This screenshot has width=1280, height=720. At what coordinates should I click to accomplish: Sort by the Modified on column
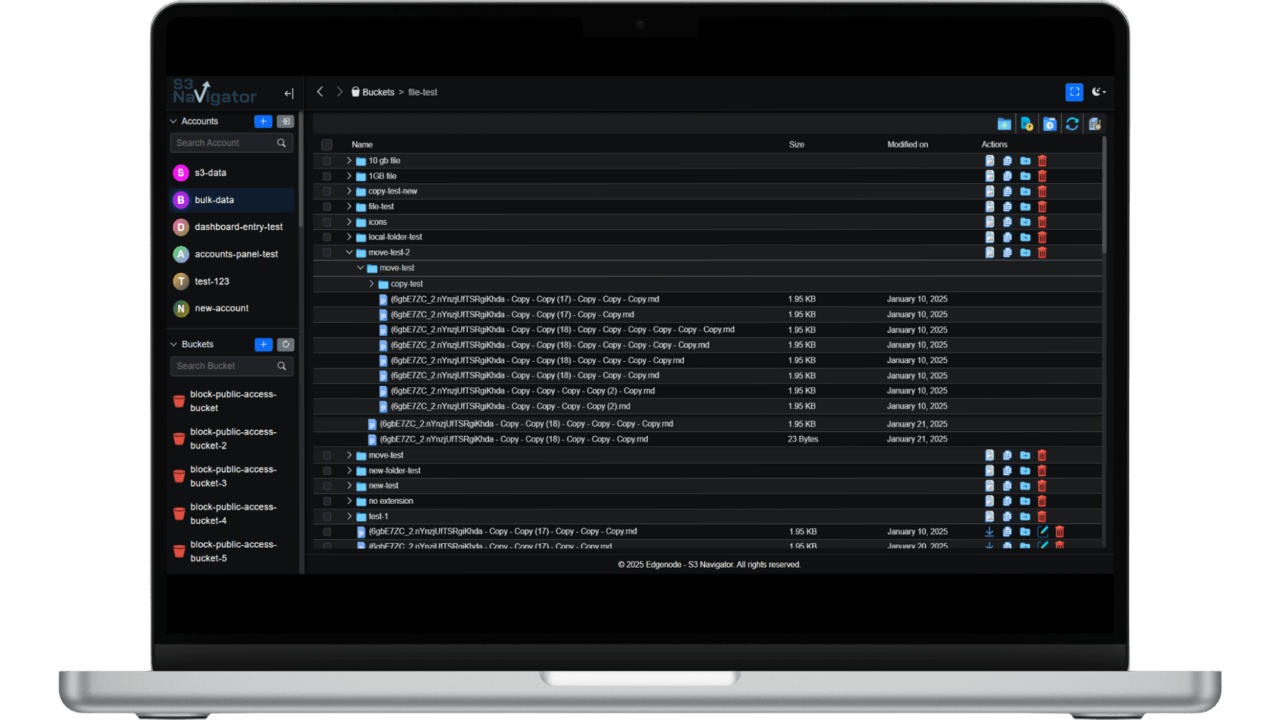coord(907,145)
